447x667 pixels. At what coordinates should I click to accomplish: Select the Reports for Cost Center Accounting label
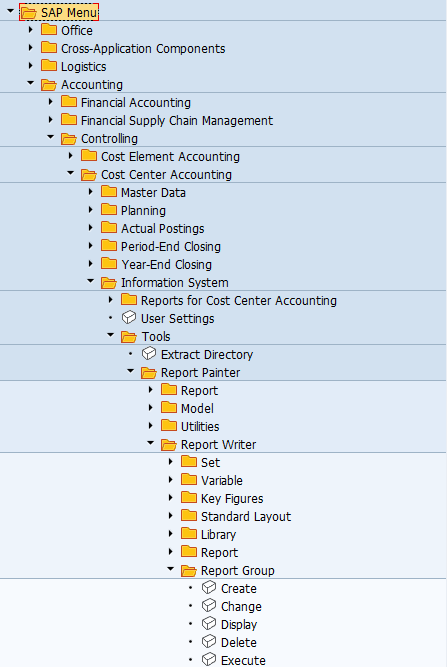point(239,301)
